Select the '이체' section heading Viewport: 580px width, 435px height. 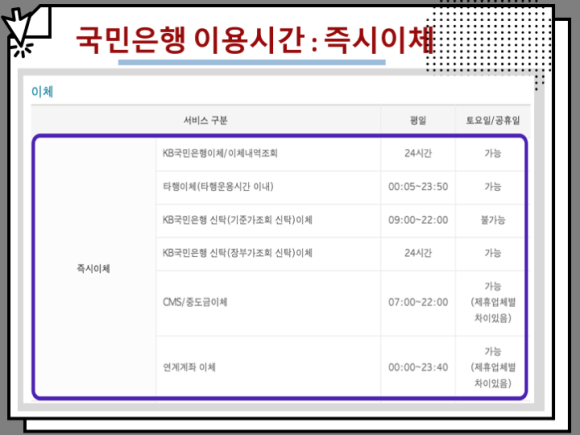pos(42,91)
